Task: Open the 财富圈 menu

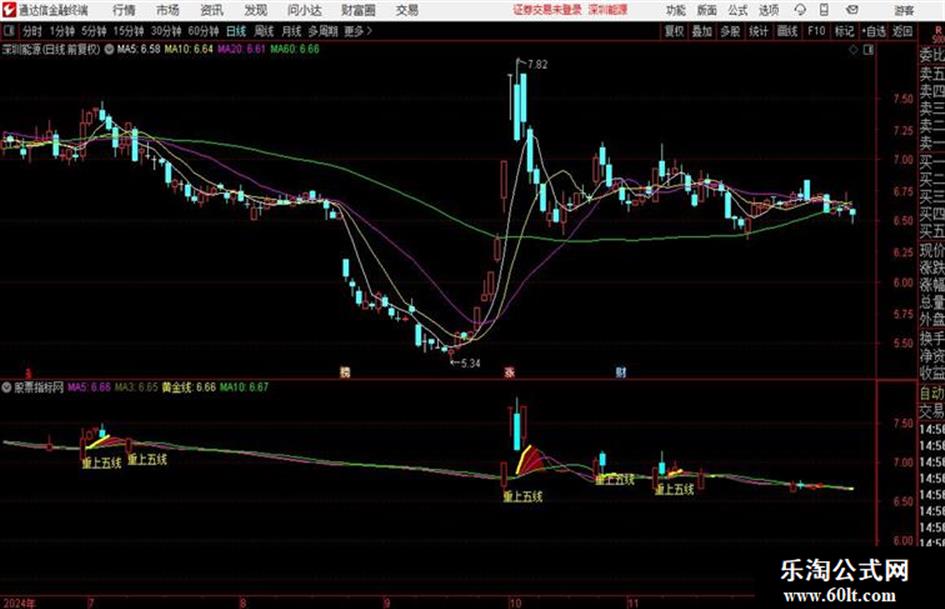Action: 358,10
